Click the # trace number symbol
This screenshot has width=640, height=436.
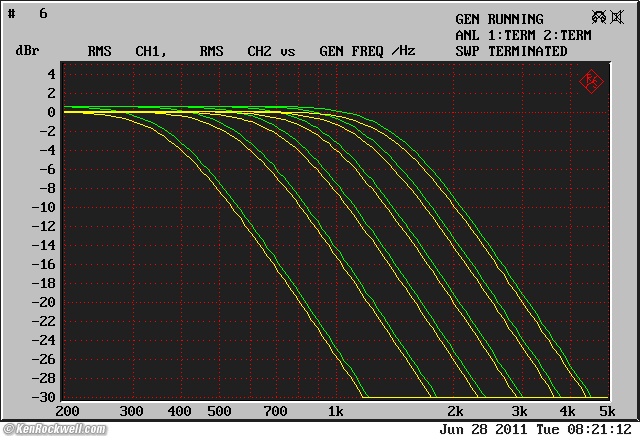click(x=11, y=14)
